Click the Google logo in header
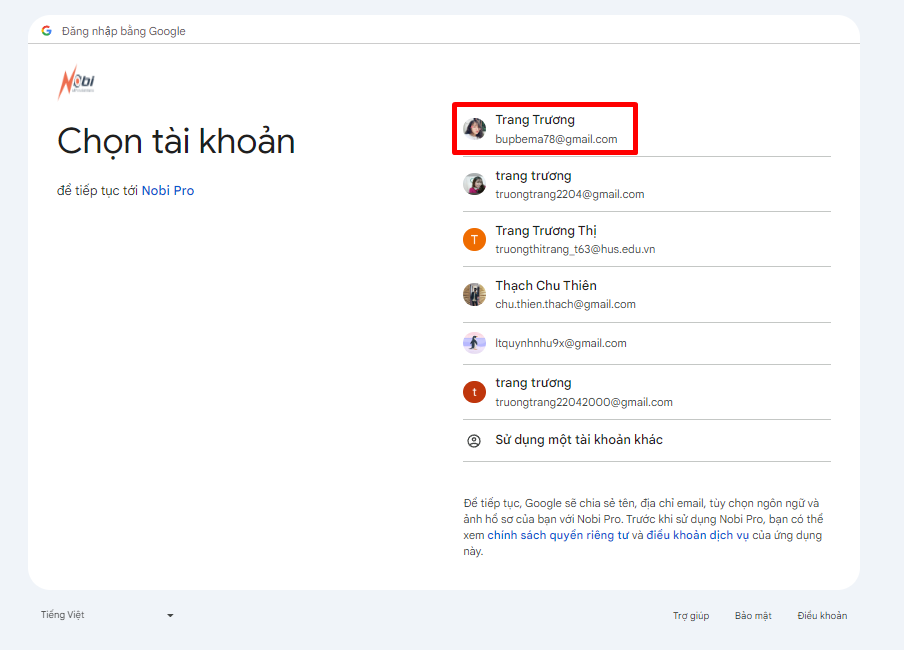 click(46, 31)
